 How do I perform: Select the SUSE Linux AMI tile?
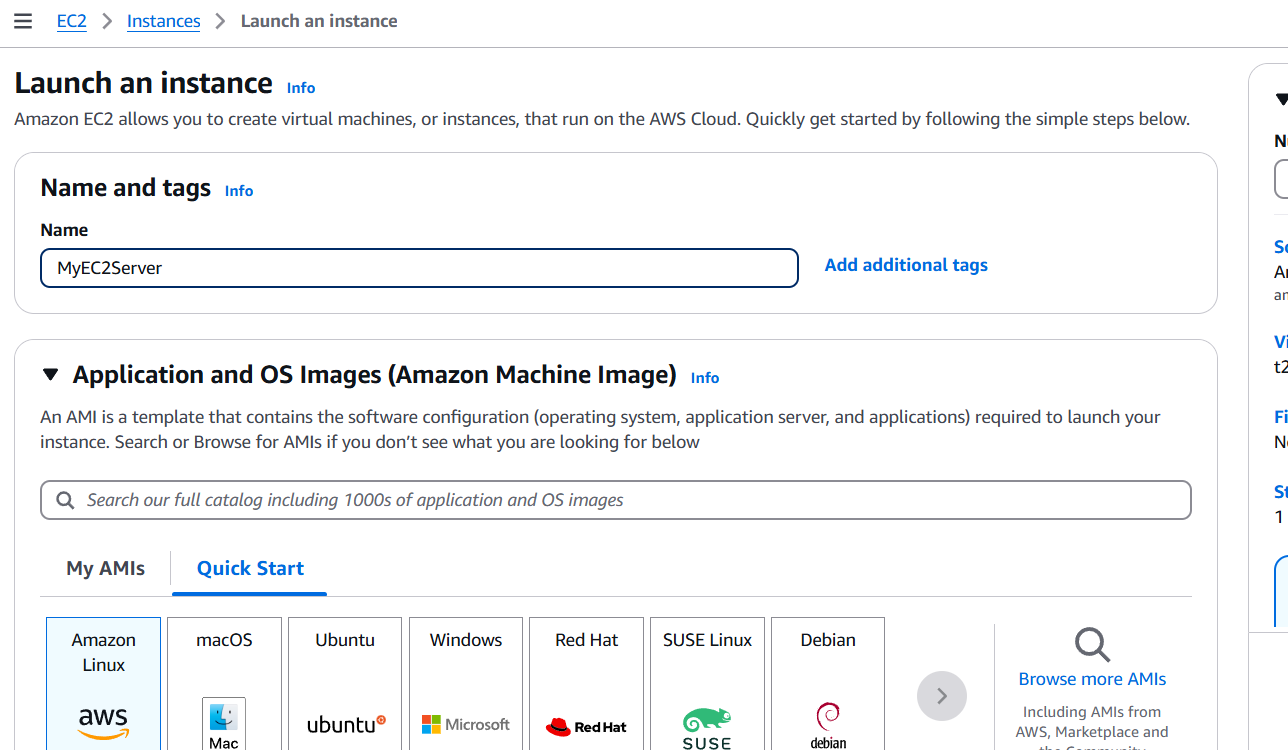pos(707,684)
